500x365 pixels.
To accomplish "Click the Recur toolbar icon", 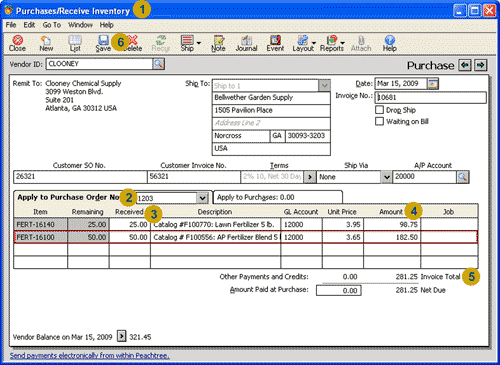I will 161,43.
